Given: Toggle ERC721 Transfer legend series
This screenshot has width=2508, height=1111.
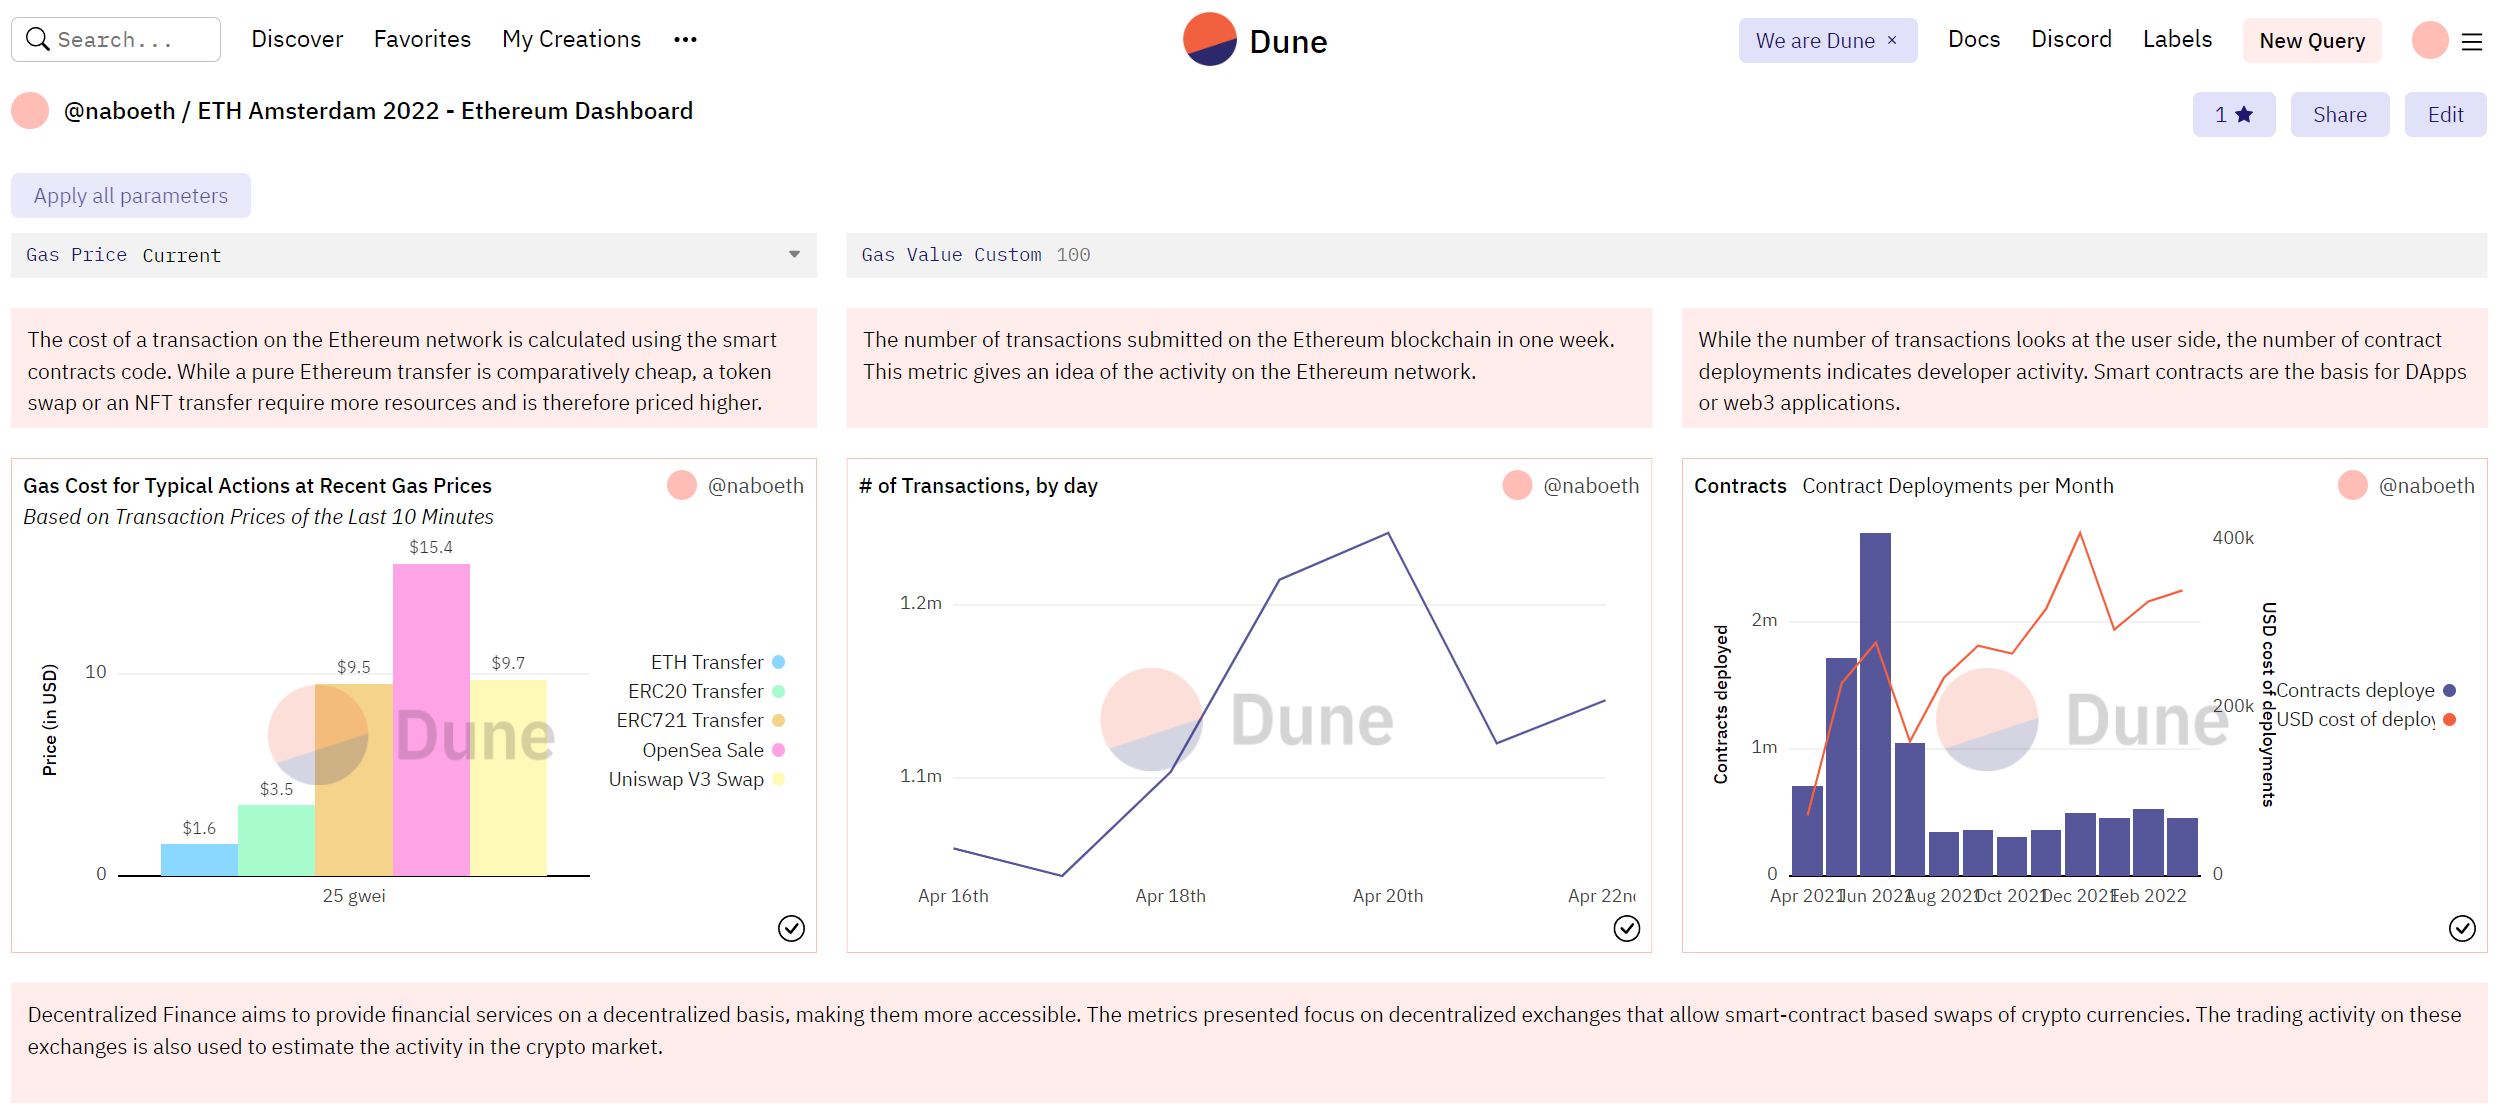Looking at the screenshot, I should [700, 720].
